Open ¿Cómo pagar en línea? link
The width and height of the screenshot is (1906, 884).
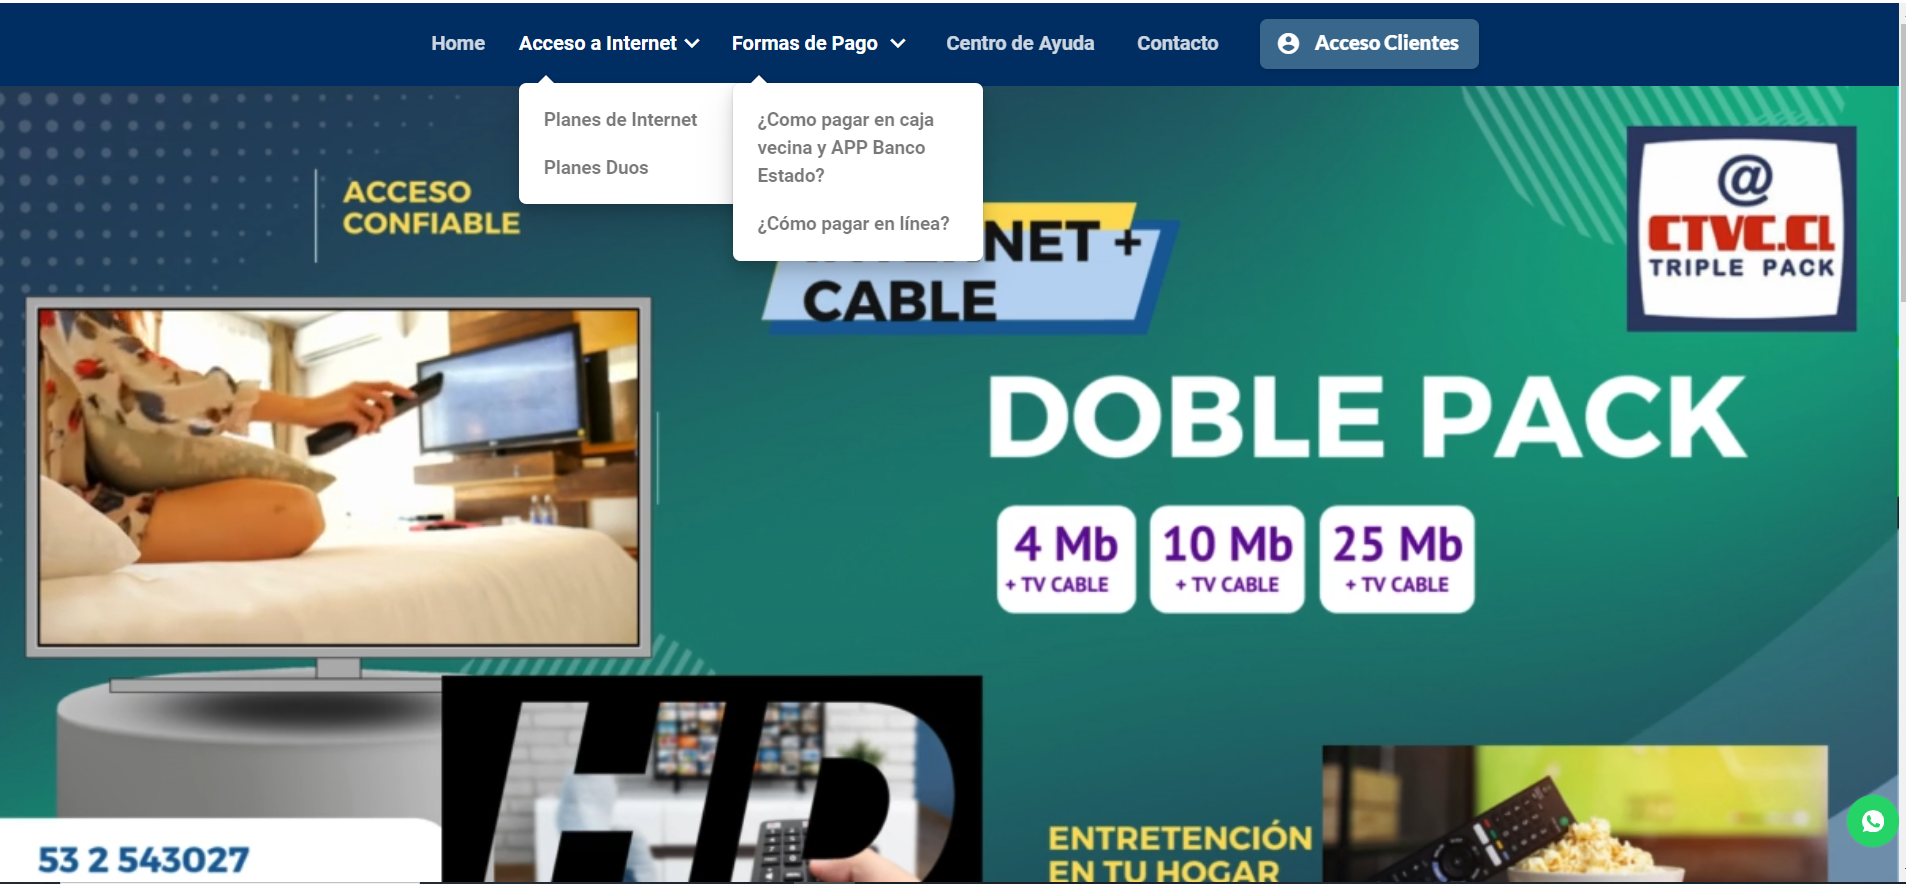tap(853, 224)
